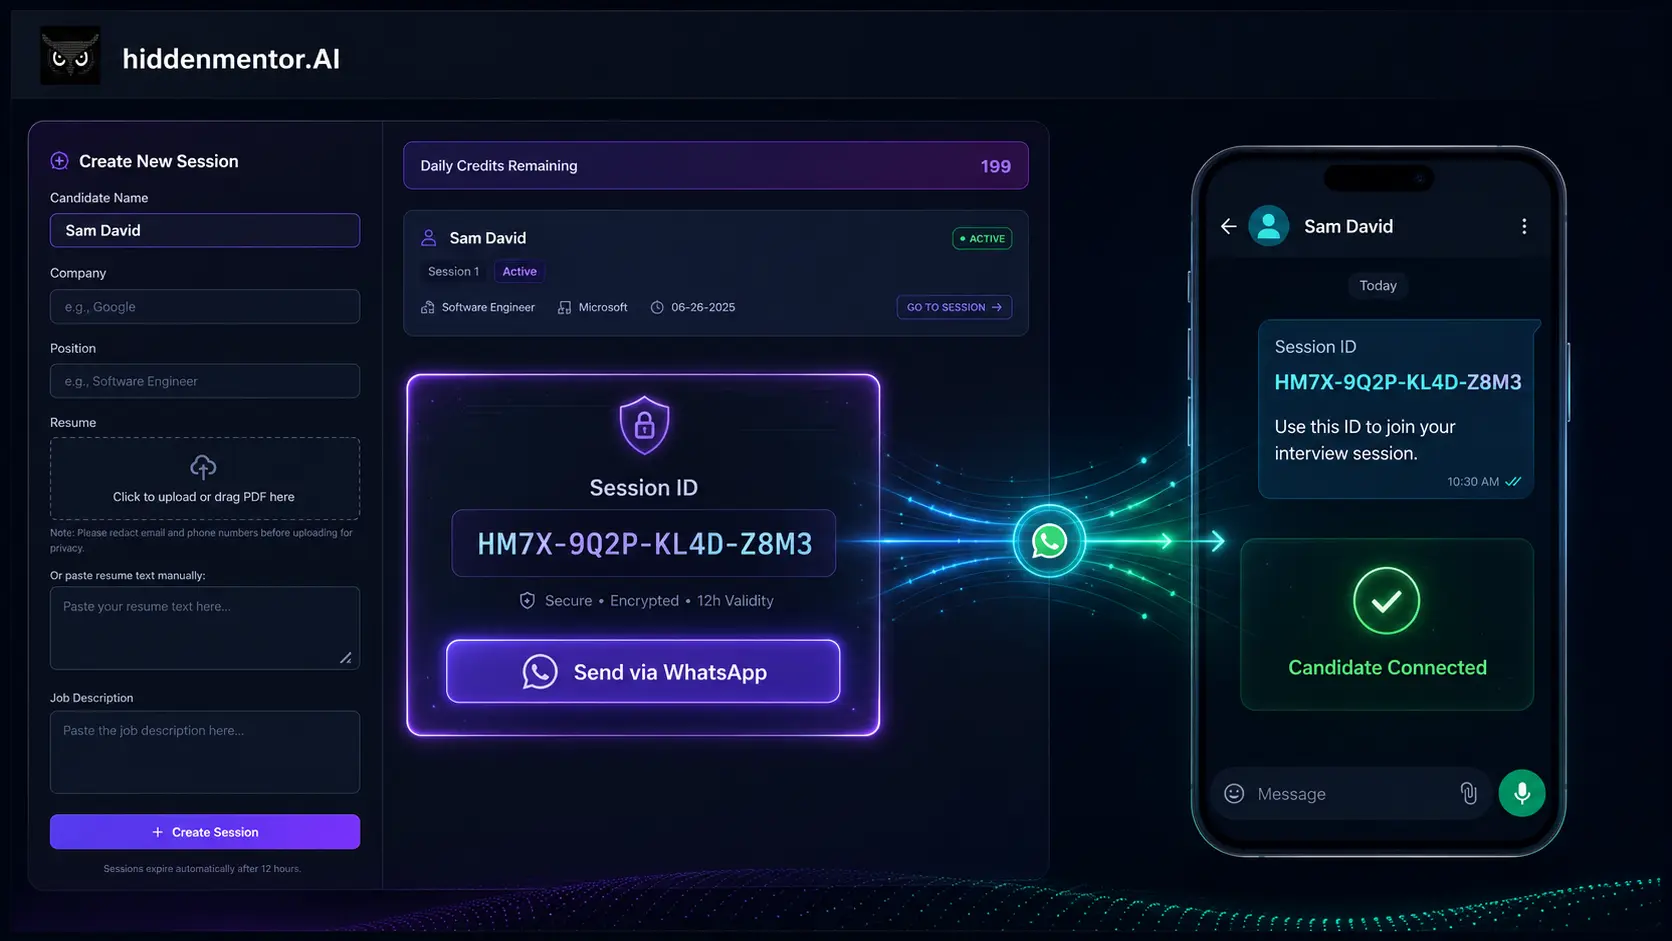The width and height of the screenshot is (1672, 941).
Task: Click the session ID code box in the center card
Action: pos(644,543)
